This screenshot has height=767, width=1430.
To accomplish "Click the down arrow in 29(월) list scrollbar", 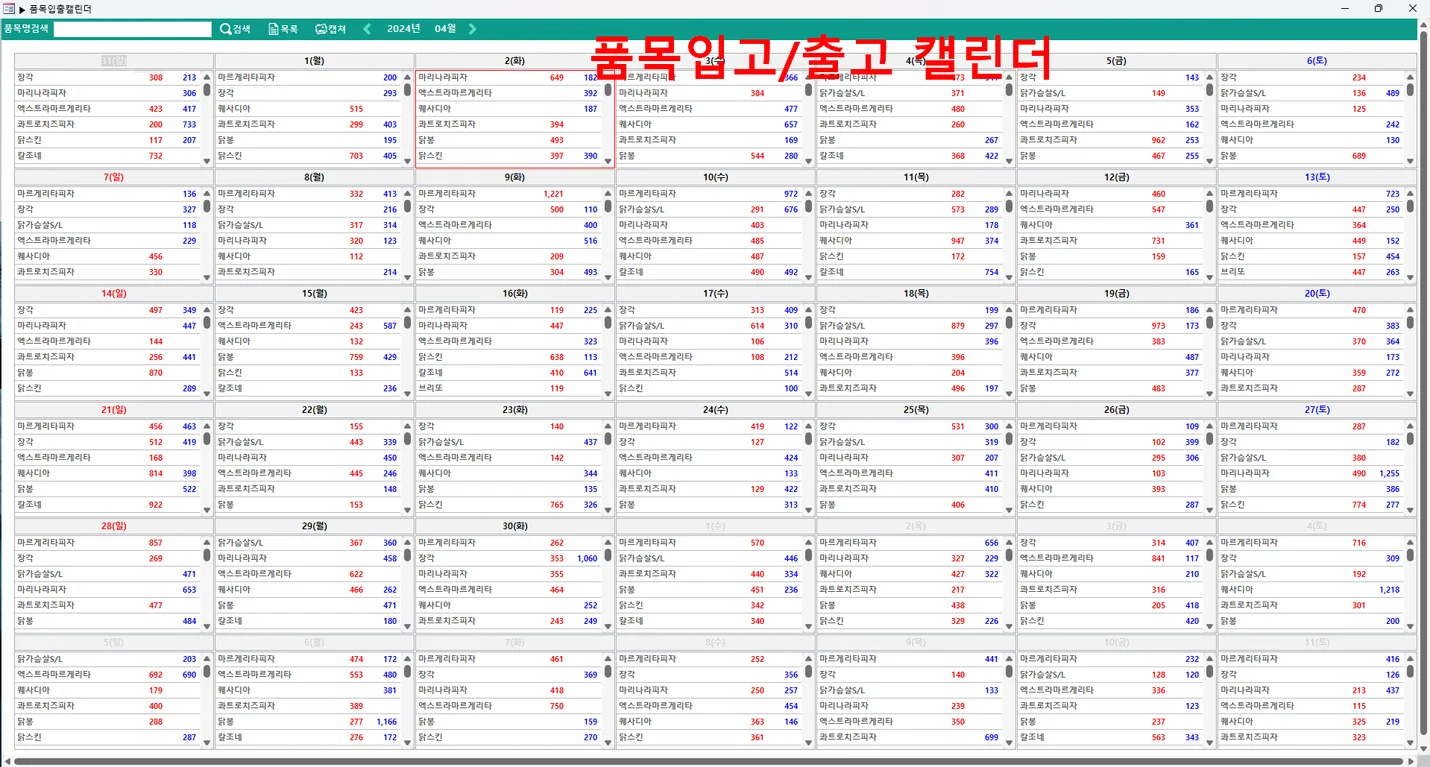I will (x=408, y=625).
